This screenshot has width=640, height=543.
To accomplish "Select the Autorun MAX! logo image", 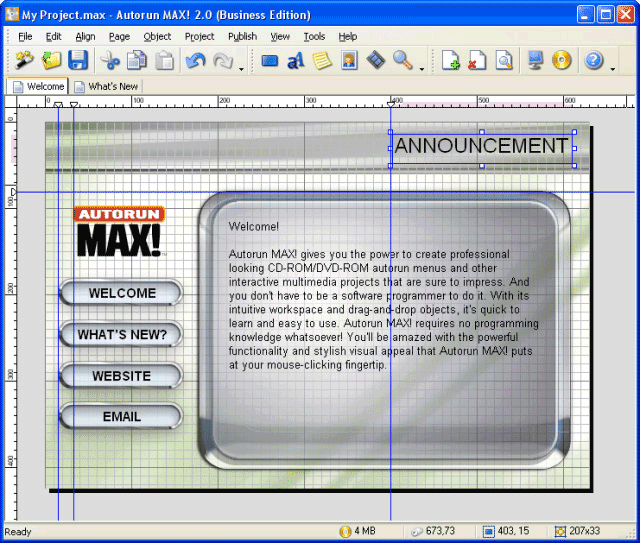I will coord(120,231).
